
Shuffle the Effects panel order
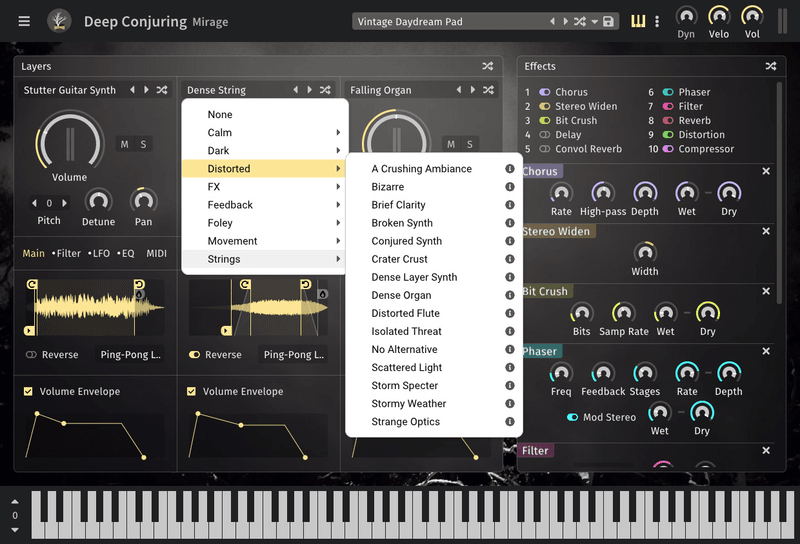pos(771,66)
